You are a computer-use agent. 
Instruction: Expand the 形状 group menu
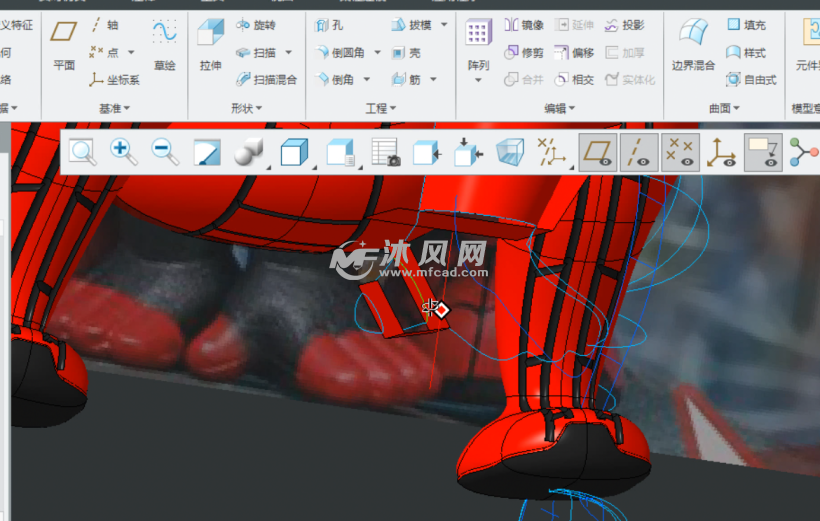[246, 108]
